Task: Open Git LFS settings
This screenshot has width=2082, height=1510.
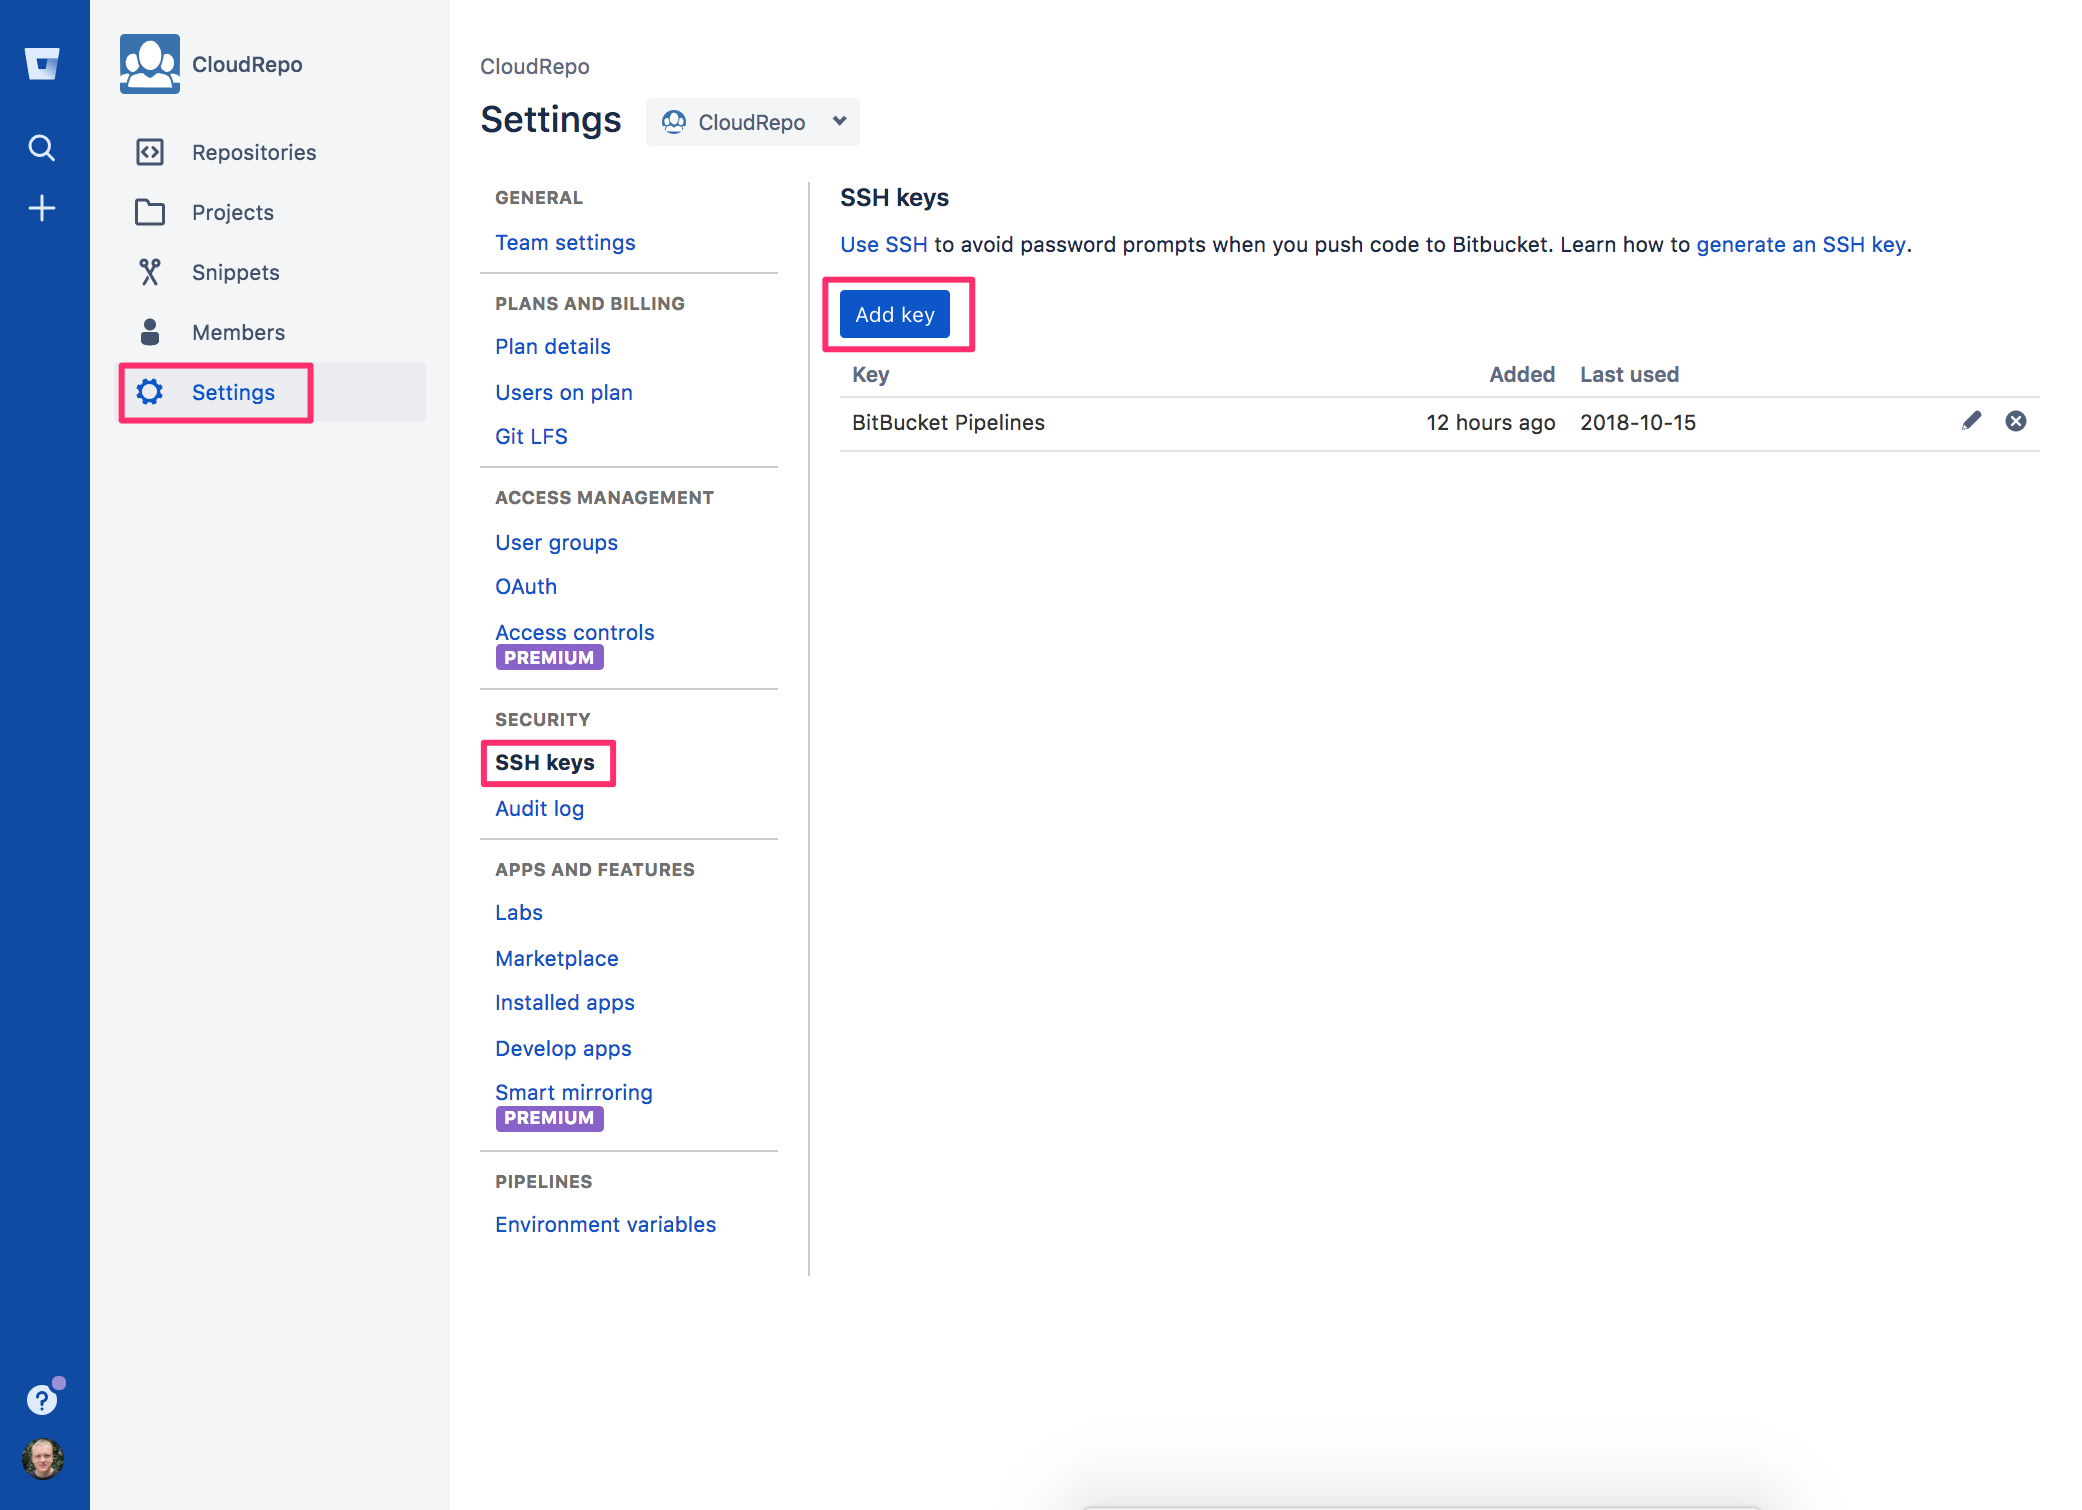Action: click(531, 436)
